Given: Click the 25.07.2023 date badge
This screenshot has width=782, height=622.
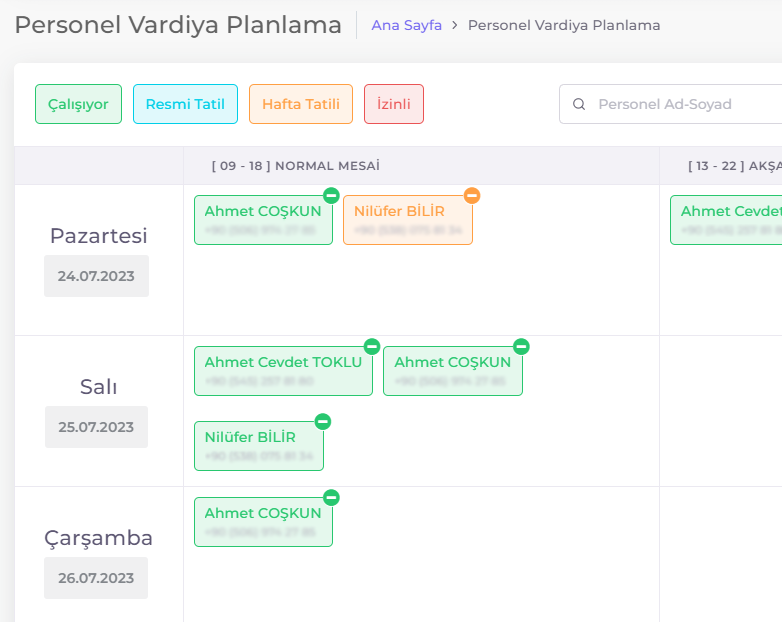Looking at the screenshot, I should coord(96,427).
